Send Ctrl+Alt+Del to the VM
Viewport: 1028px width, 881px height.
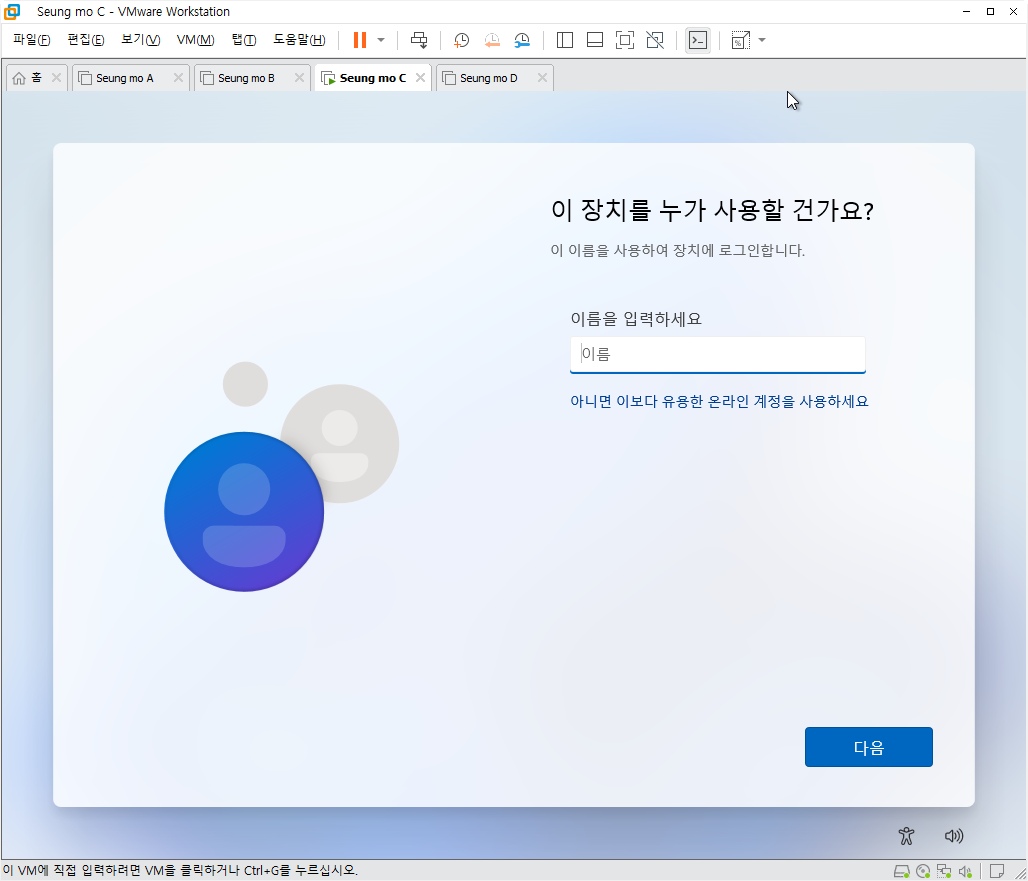pos(419,40)
